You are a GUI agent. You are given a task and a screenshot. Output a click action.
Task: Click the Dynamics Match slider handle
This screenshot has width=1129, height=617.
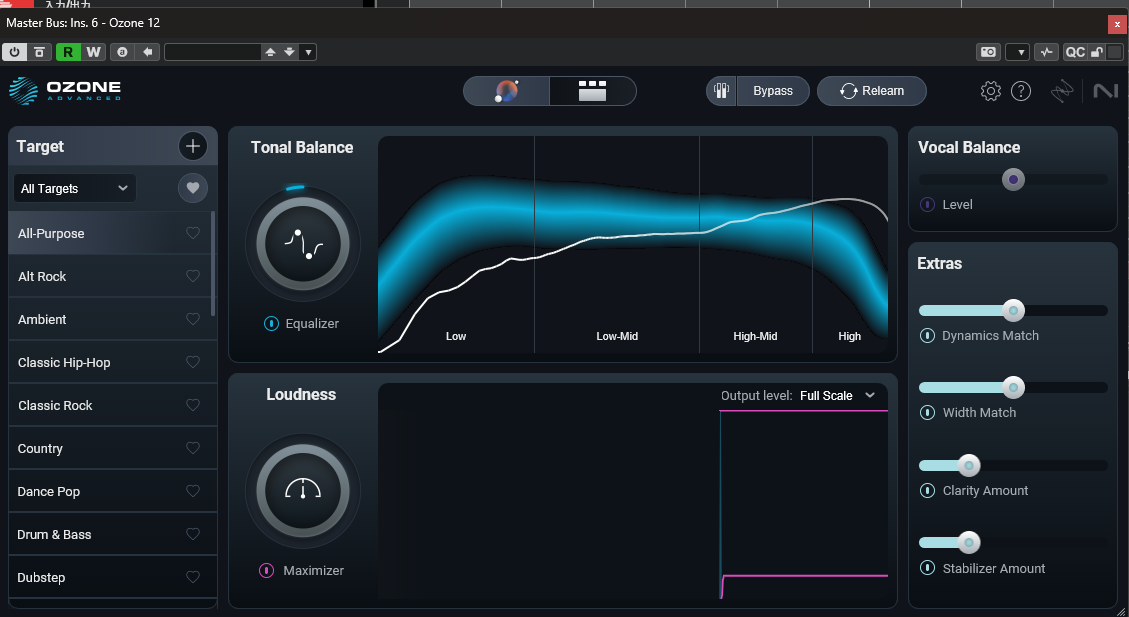(x=1013, y=310)
